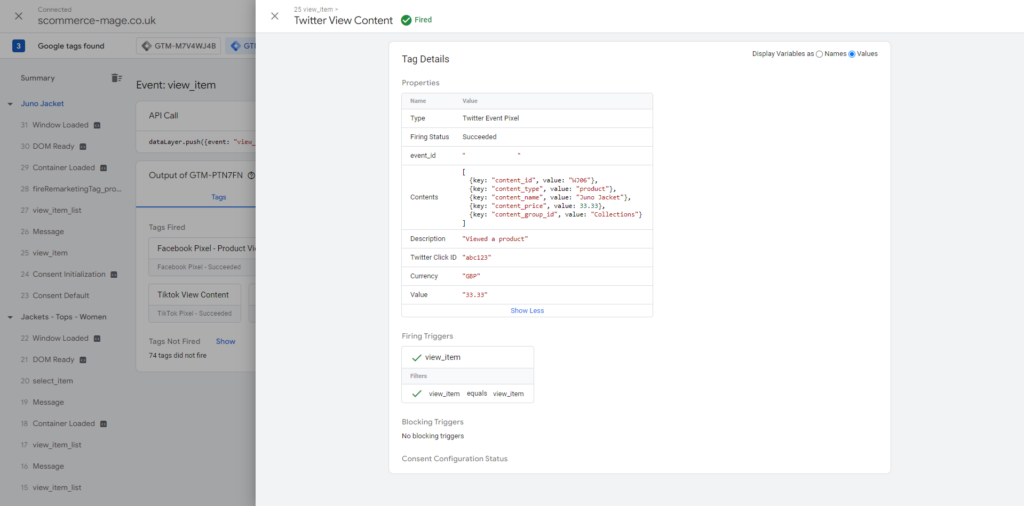Select the Values display option
The image size is (1024, 506).
(852, 54)
